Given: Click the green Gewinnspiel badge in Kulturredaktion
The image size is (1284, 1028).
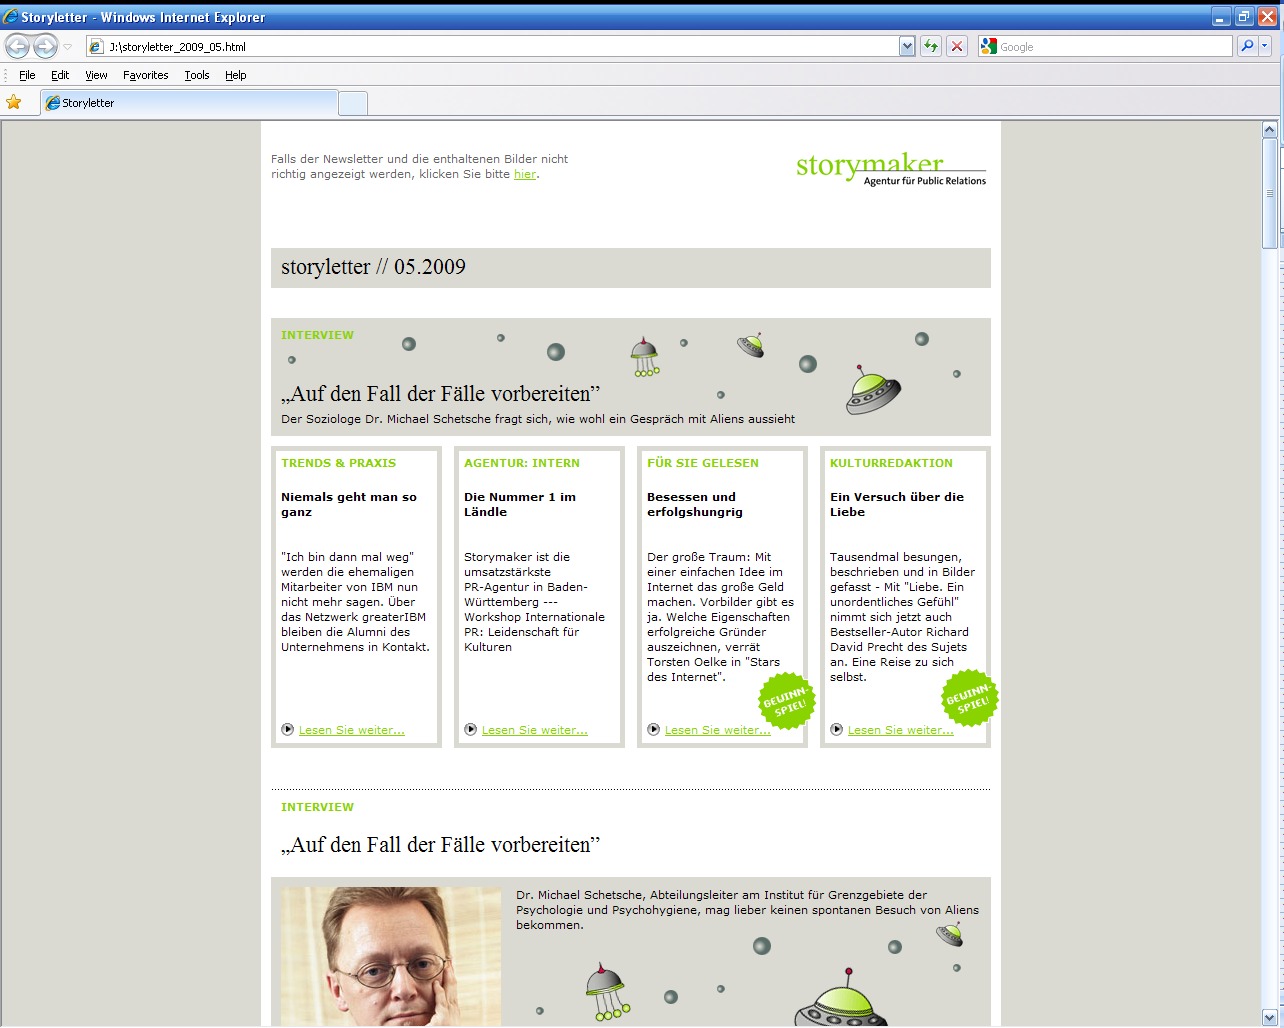Looking at the screenshot, I should pyautogui.click(x=969, y=699).
